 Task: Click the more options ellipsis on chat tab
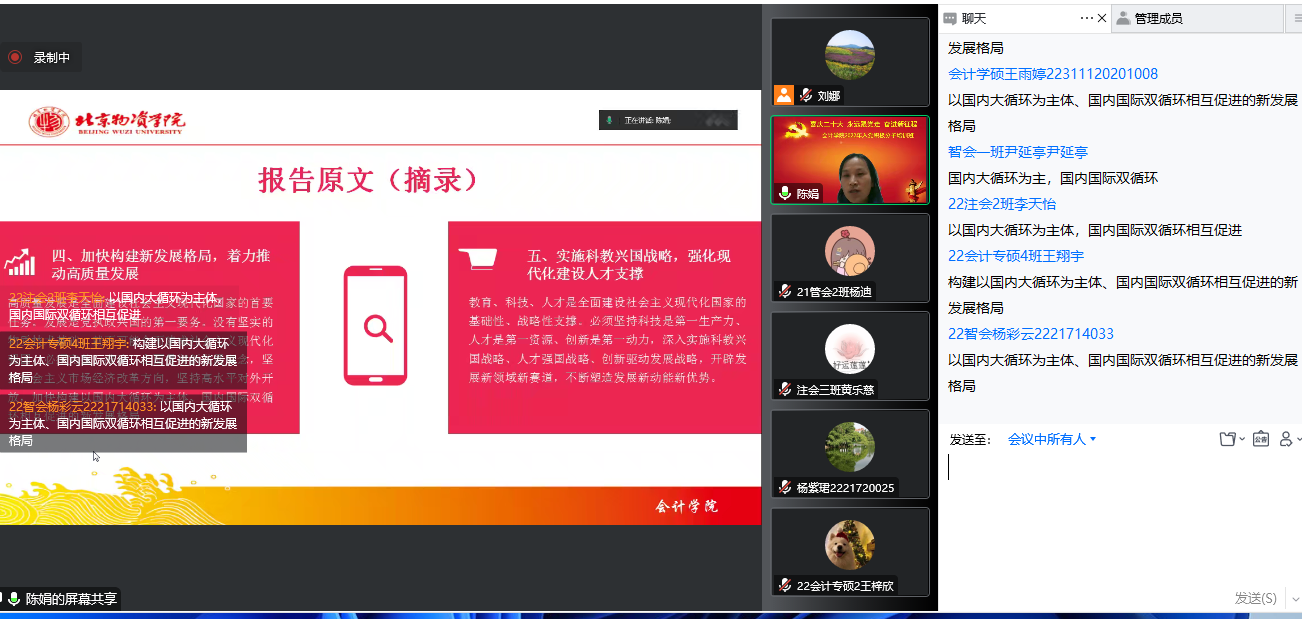(1087, 18)
